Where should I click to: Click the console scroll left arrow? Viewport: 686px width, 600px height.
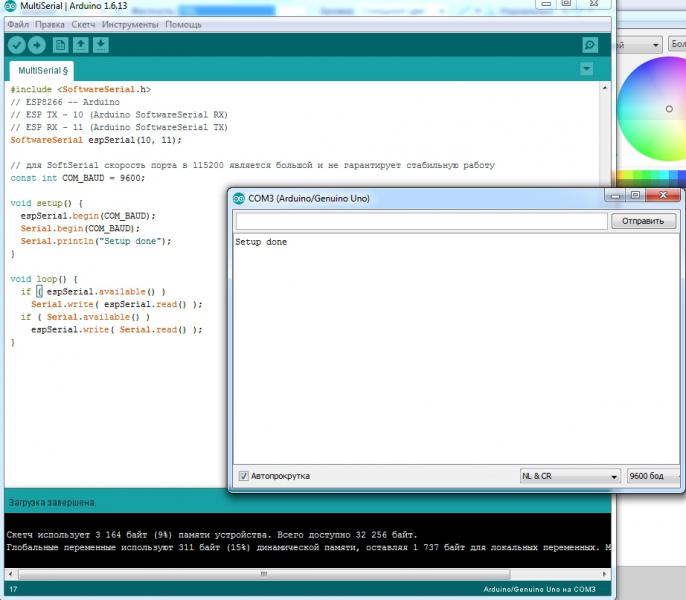click(10, 574)
